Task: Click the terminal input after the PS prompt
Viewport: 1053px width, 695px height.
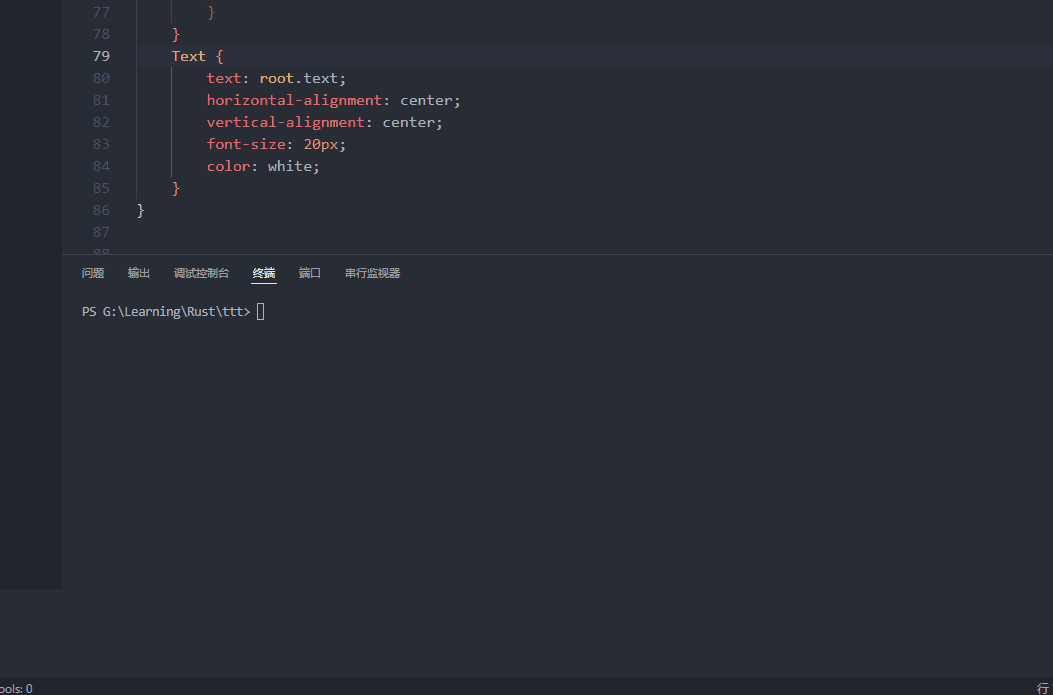Action: click(260, 311)
